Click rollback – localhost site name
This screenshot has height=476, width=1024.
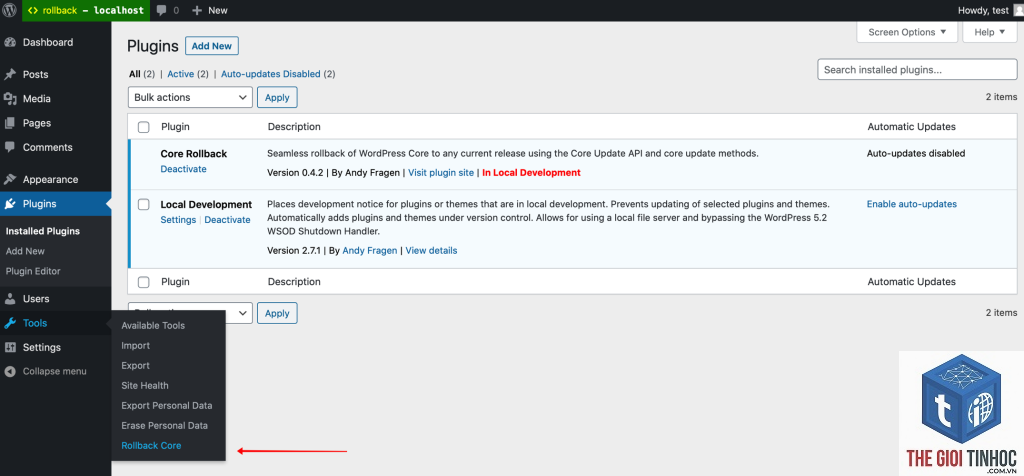pos(86,10)
